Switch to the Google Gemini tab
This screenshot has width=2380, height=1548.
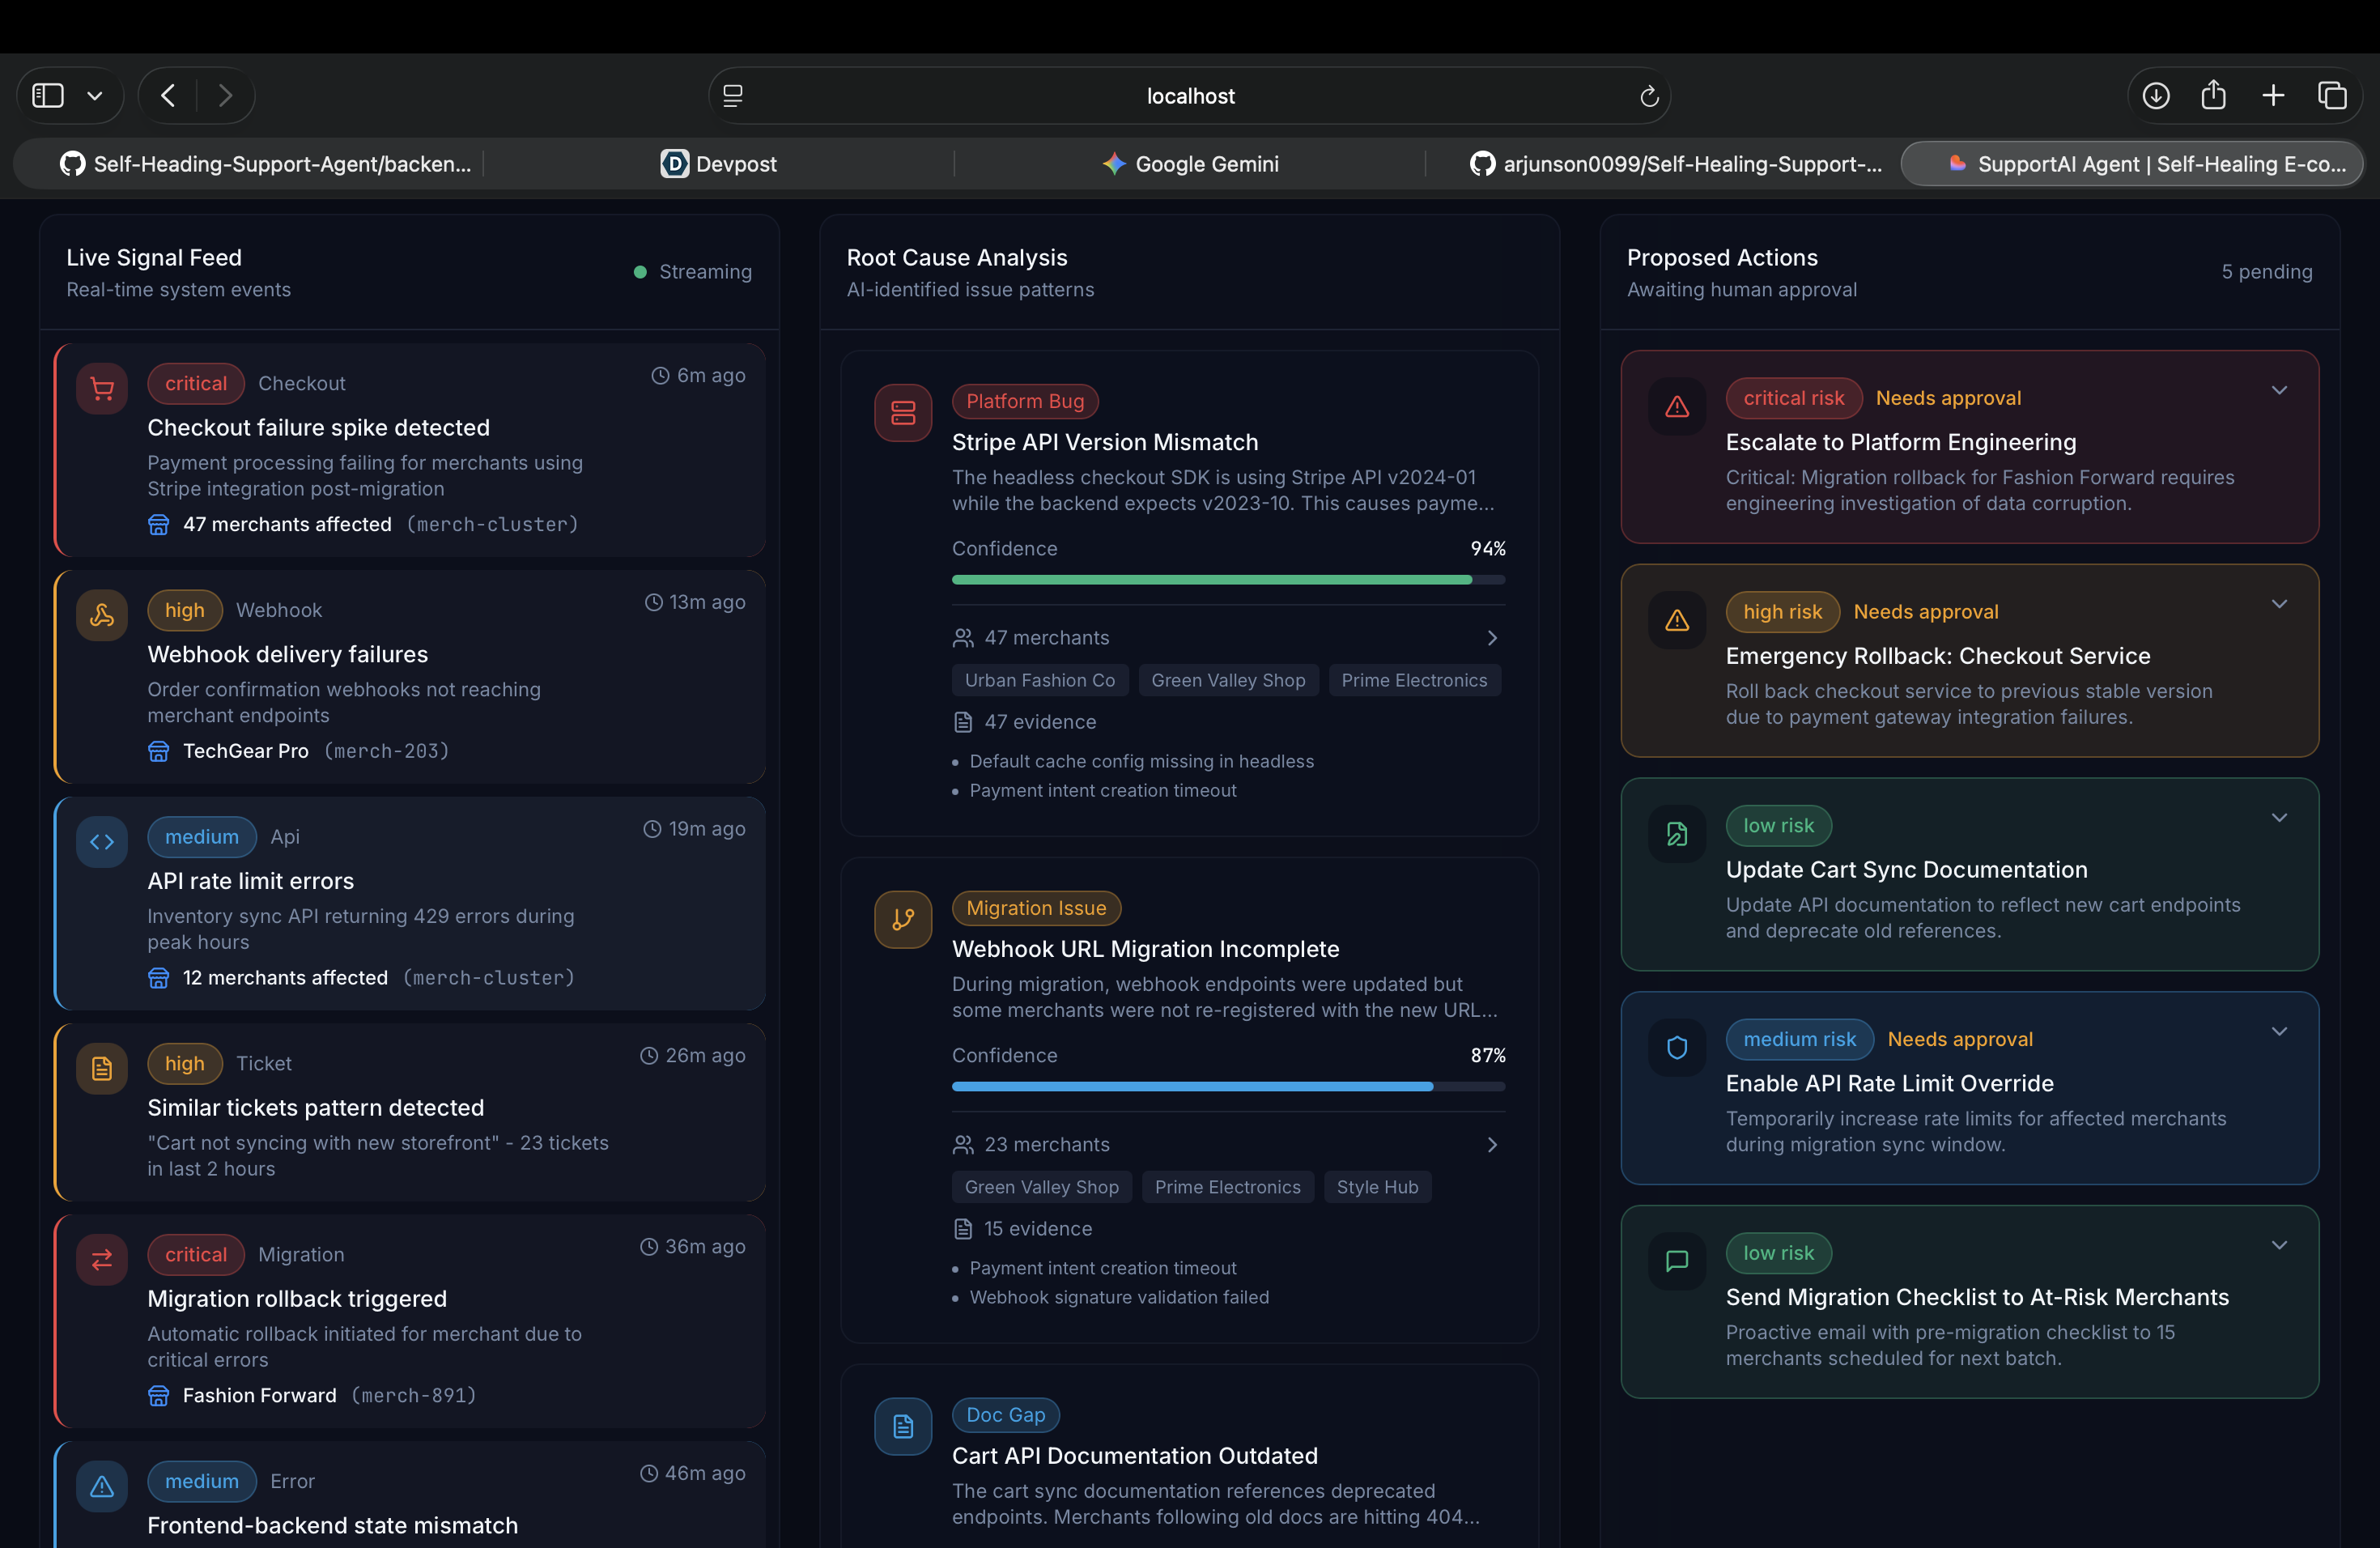pos(1190,164)
